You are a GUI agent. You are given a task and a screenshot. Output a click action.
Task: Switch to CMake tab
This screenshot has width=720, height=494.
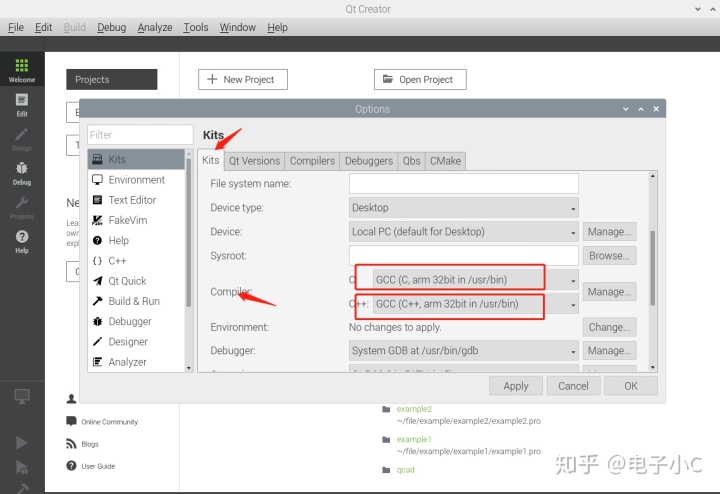click(x=445, y=161)
